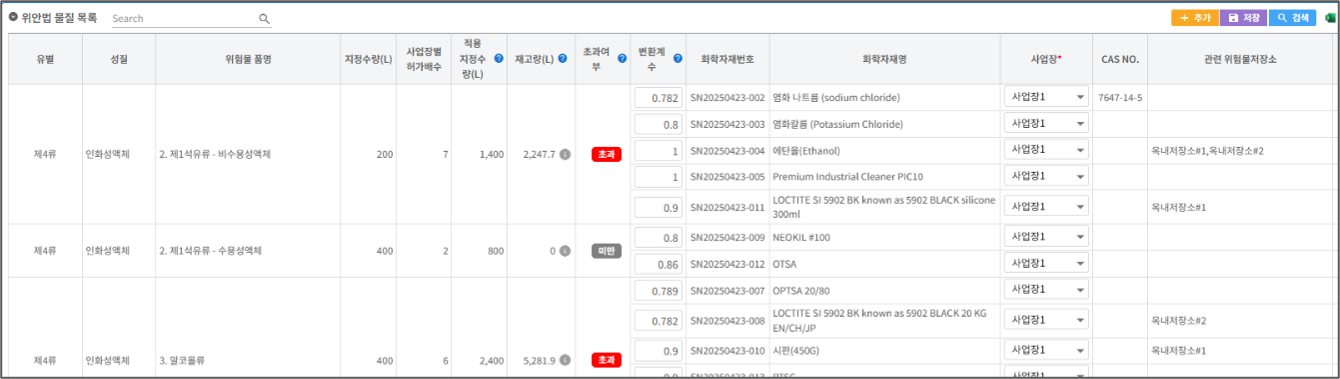1340x379 pixels.
Task: Edit 변환계수 field for 염화 나트륨
Action: point(658,98)
